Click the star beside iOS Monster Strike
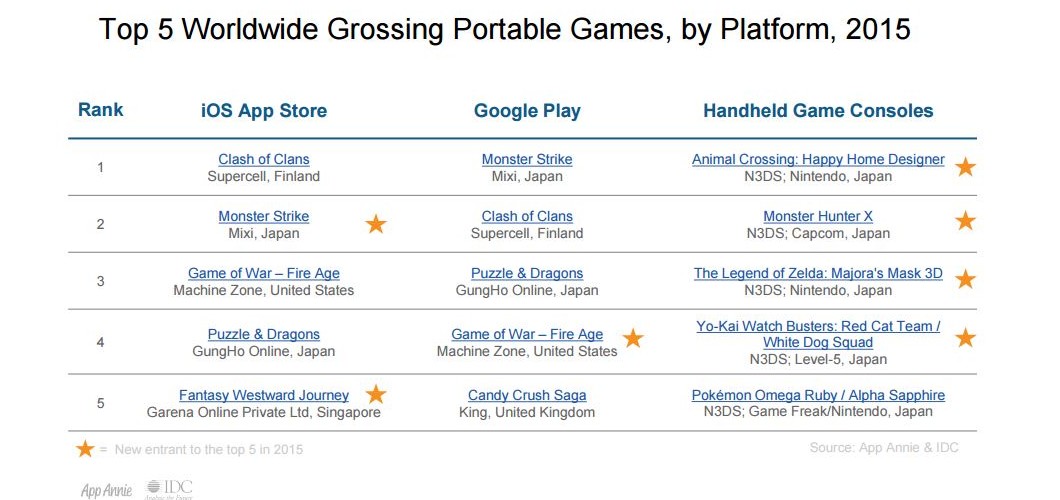 coord(376,224)
